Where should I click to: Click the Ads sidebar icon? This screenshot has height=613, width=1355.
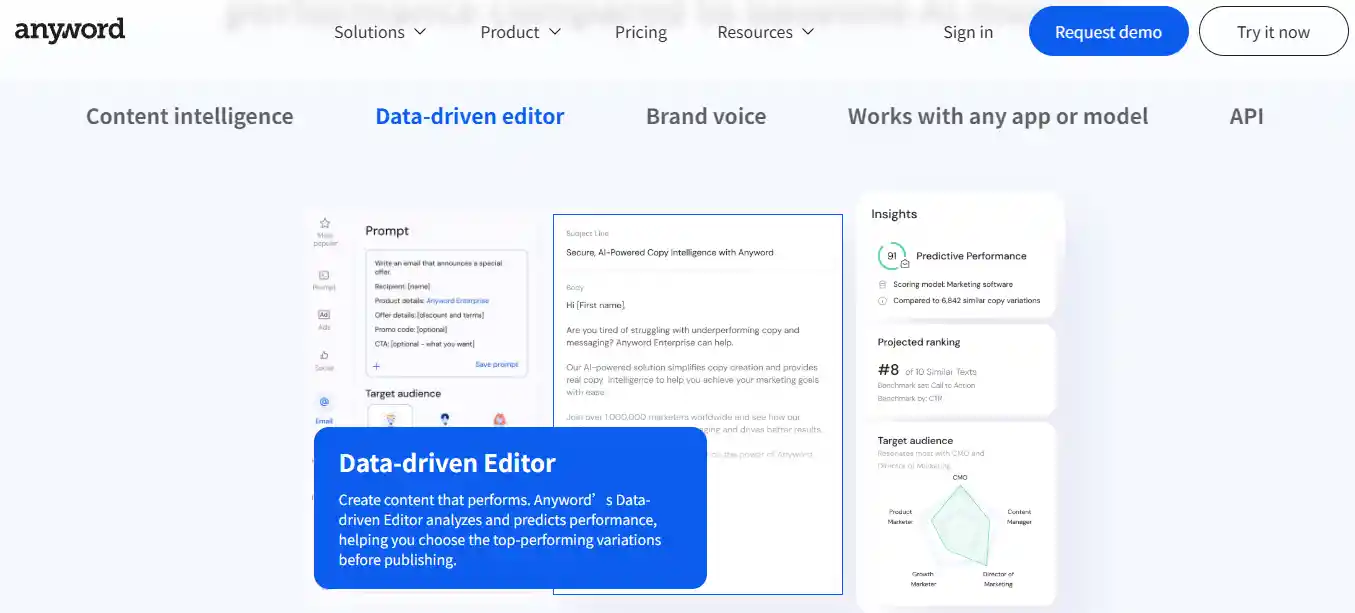pos(324,314)
